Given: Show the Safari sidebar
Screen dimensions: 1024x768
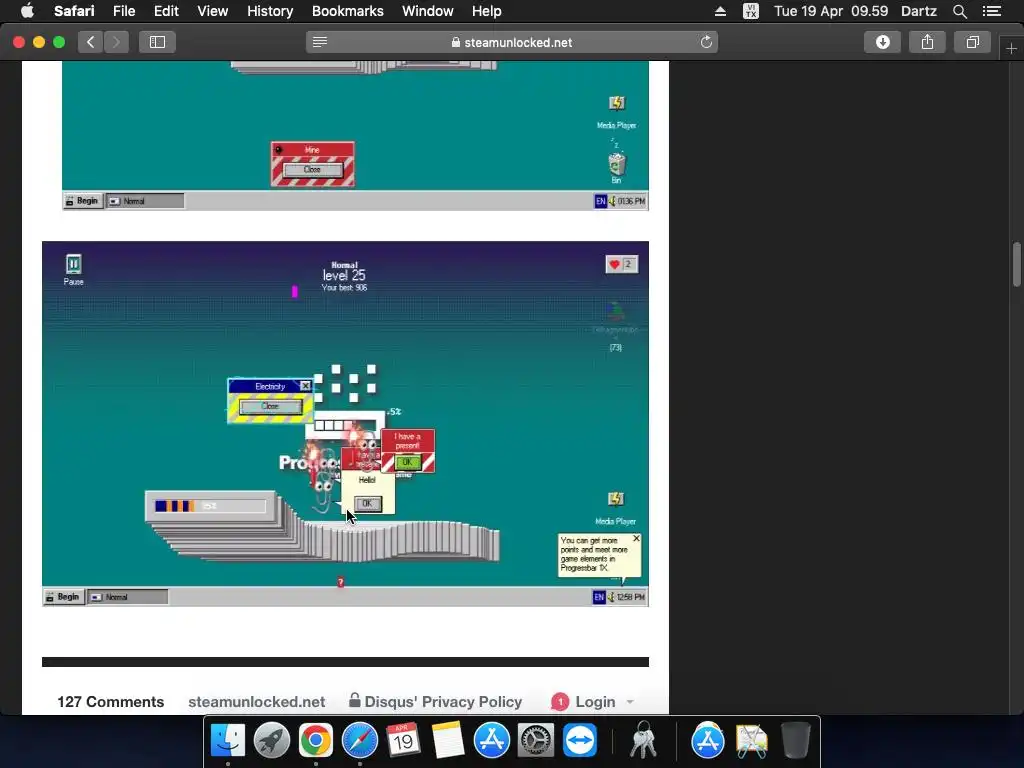Looking at the screenshot, I should pyautogui.click(x=157, y=42).
